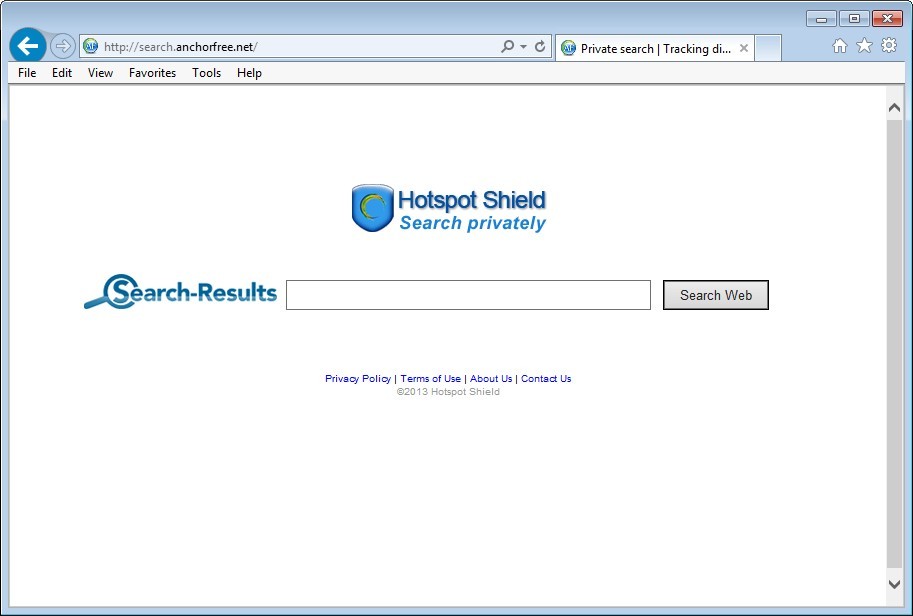Open the Favorites menu
Viewport: 913px width, 616px height.
[x=152, y=73]
